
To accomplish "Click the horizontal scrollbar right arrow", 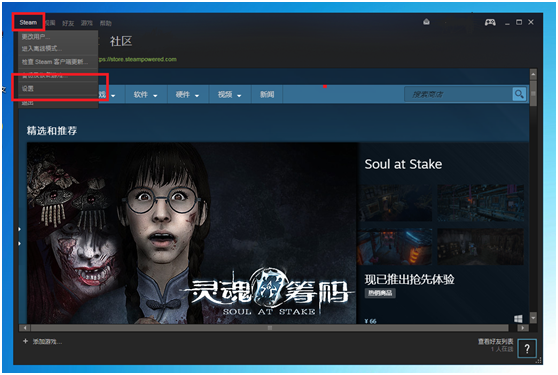I will coord(522,328).
